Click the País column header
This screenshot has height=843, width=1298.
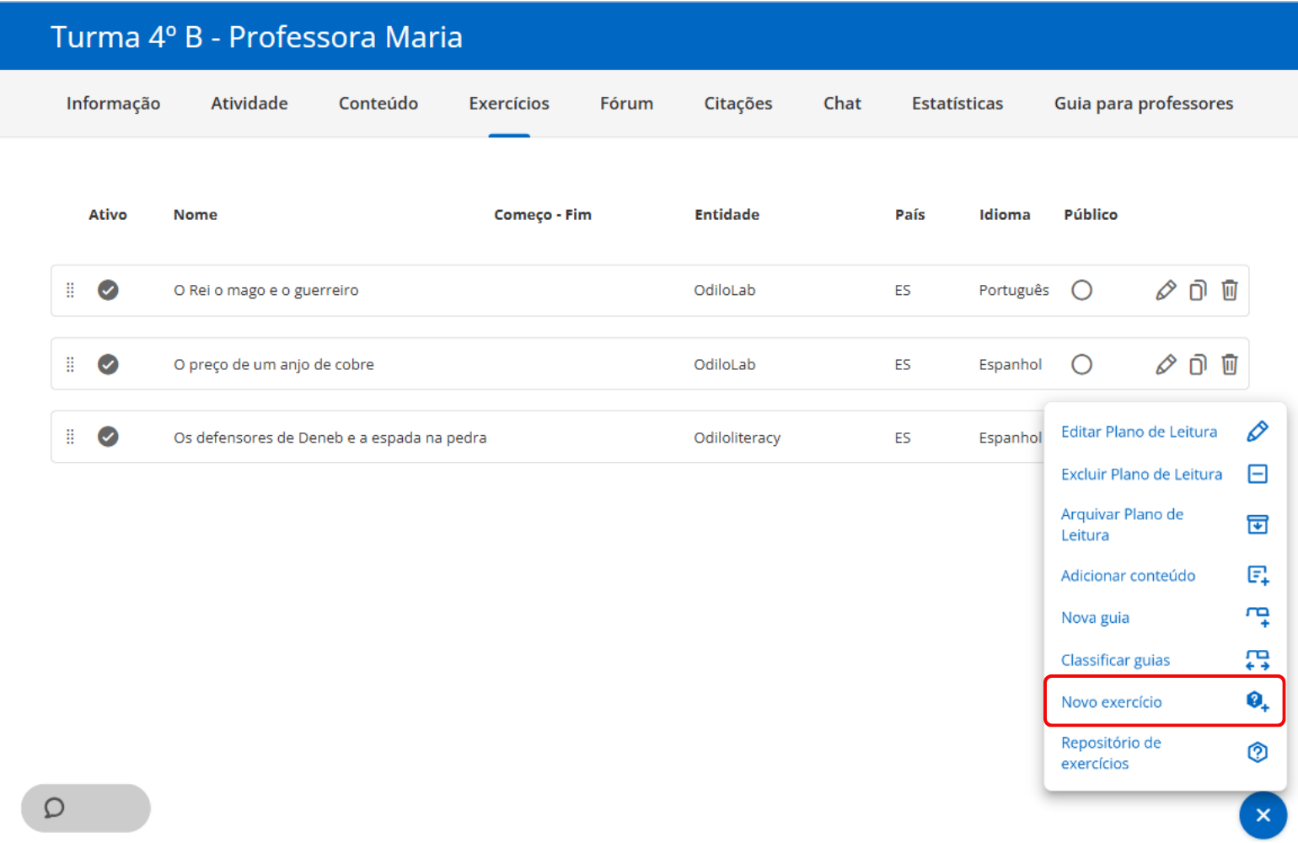[910, 215]
